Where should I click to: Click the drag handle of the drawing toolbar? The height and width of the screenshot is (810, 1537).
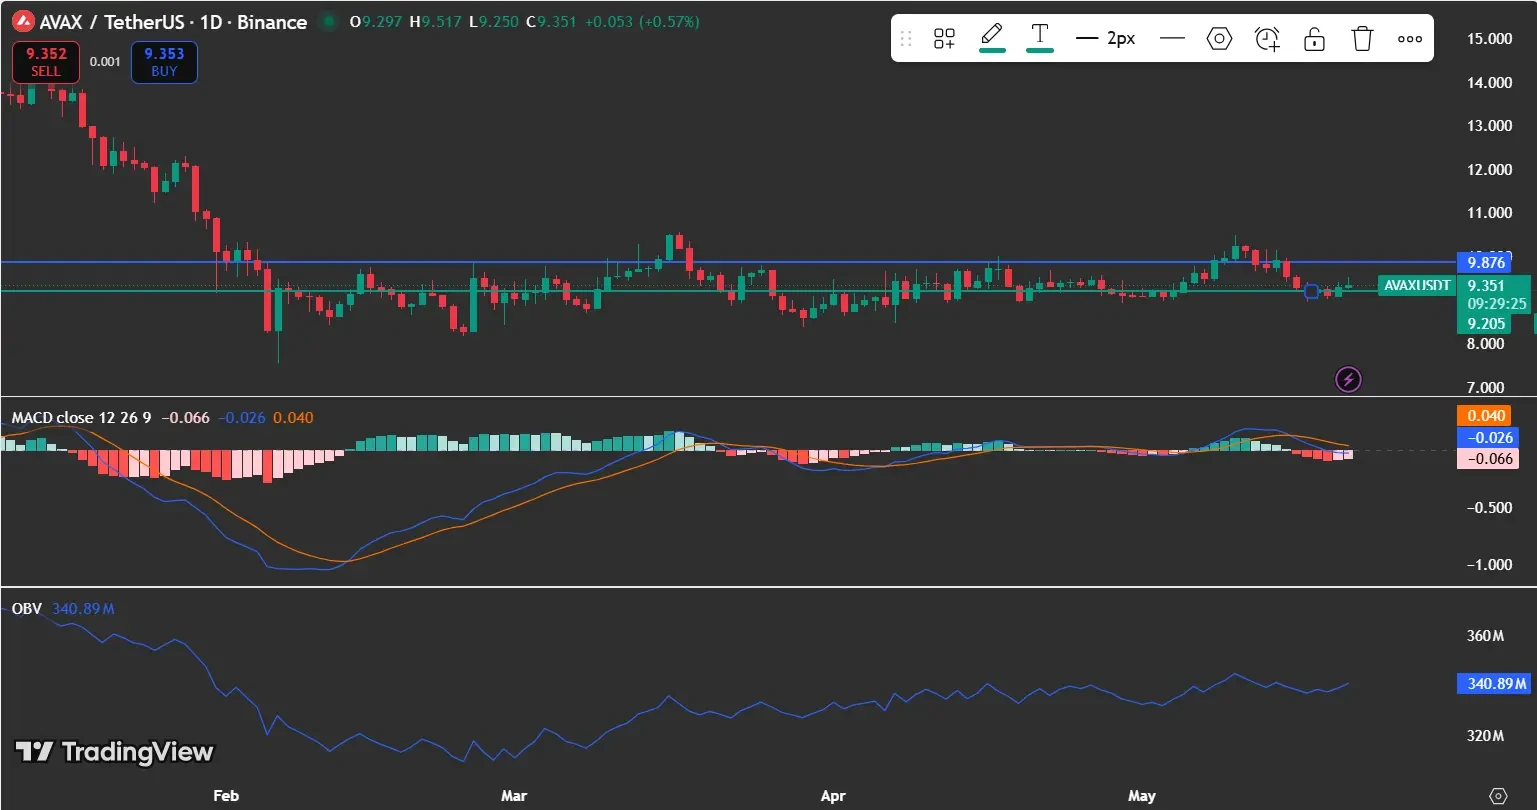tap(906, 39)
